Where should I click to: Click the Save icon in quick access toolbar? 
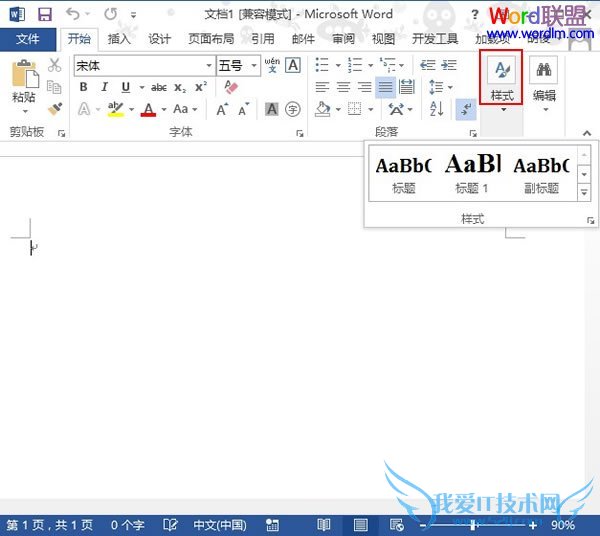(45, 15)
